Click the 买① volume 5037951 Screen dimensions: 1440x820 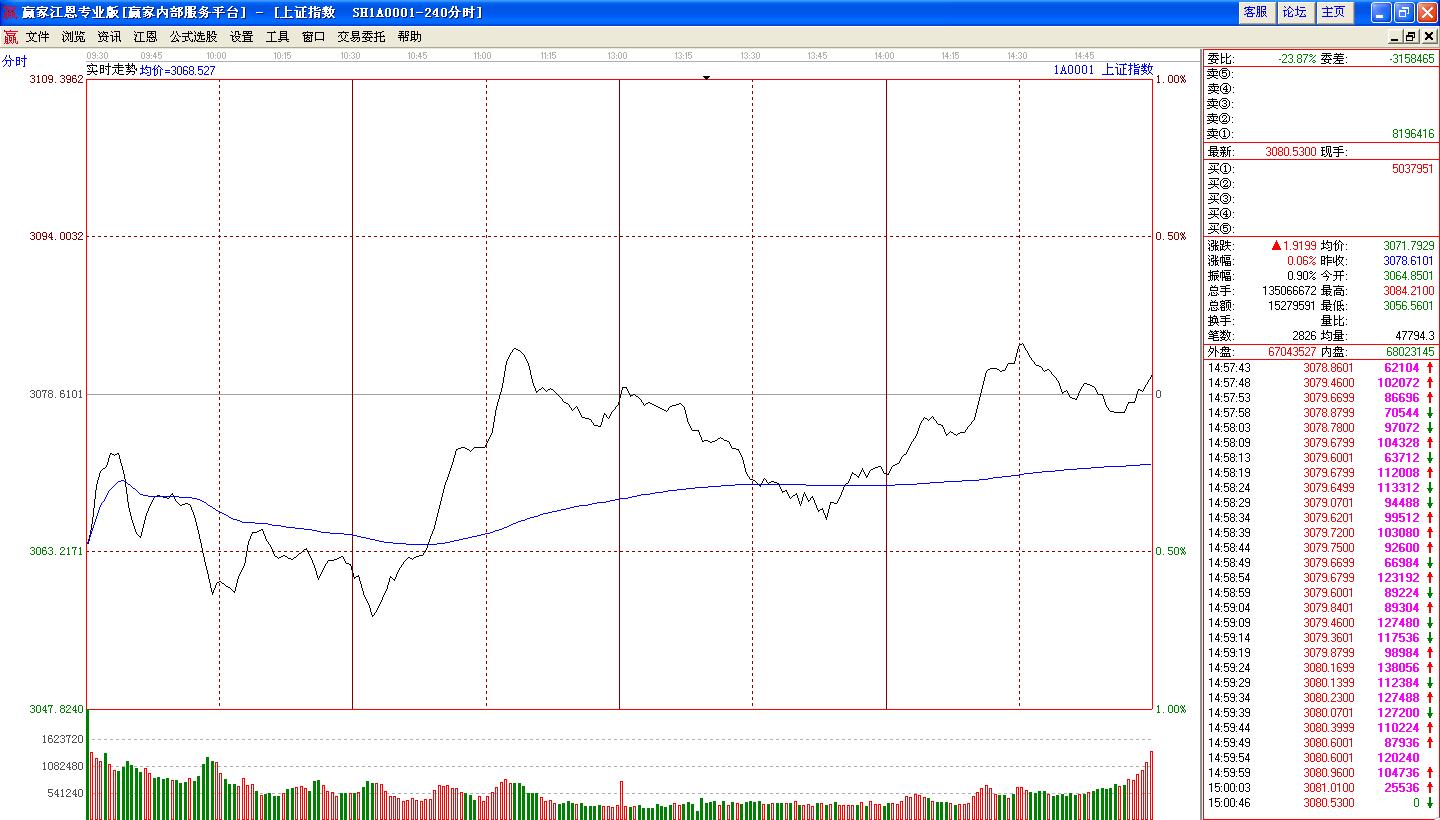pos(1412,169)
